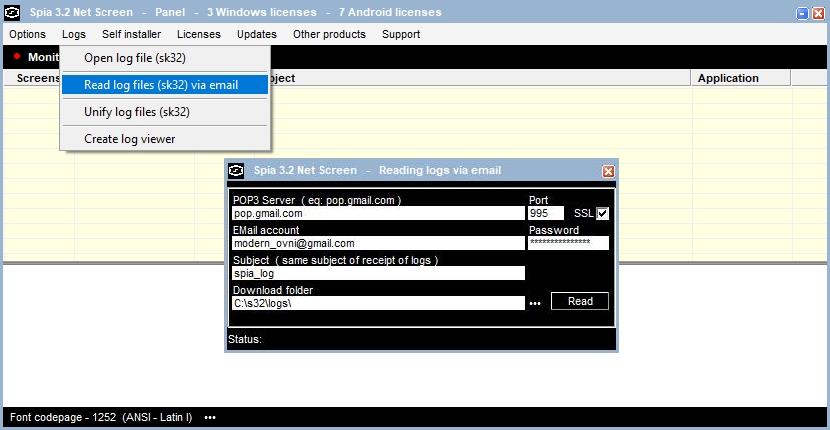This screenshot has height=430, width=830.
Task: Open the Logs menu
Action: click(x=74, y=34)
